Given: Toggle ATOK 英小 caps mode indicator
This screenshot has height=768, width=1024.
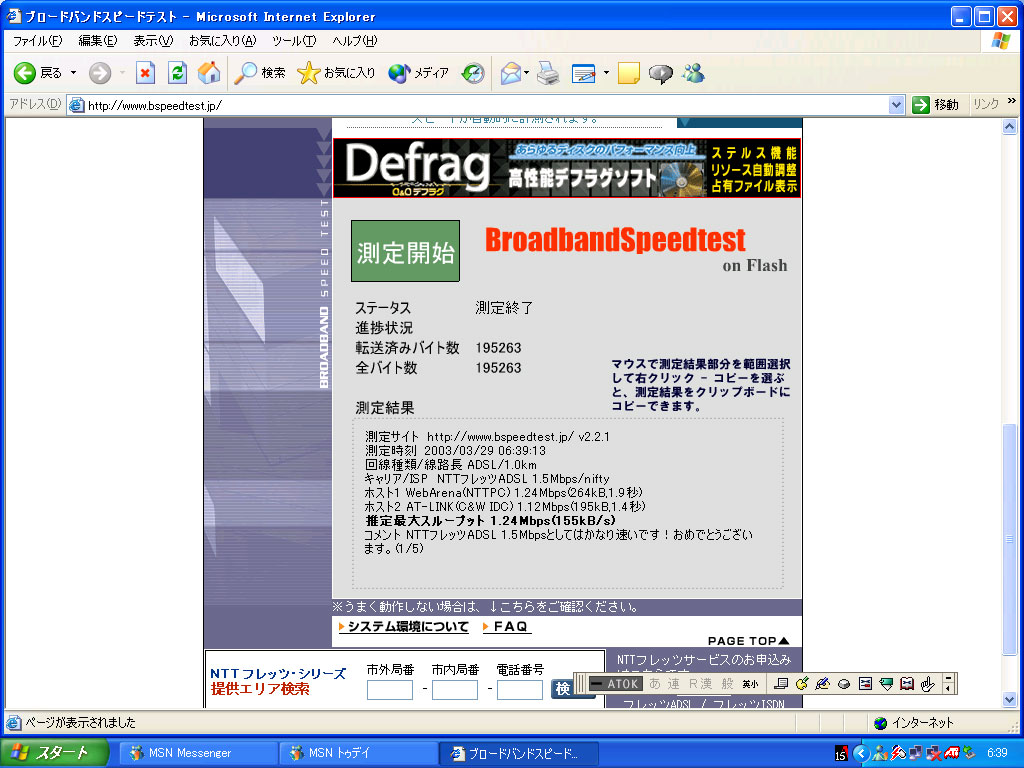Looking at the screenshot, I should 750,684.
